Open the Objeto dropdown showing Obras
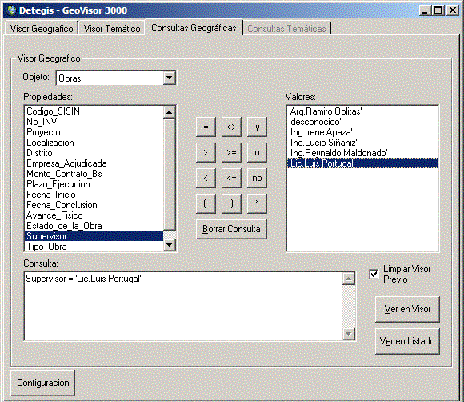Image resolution: width=464 pixels, height=402 pixels. point(169,78)
